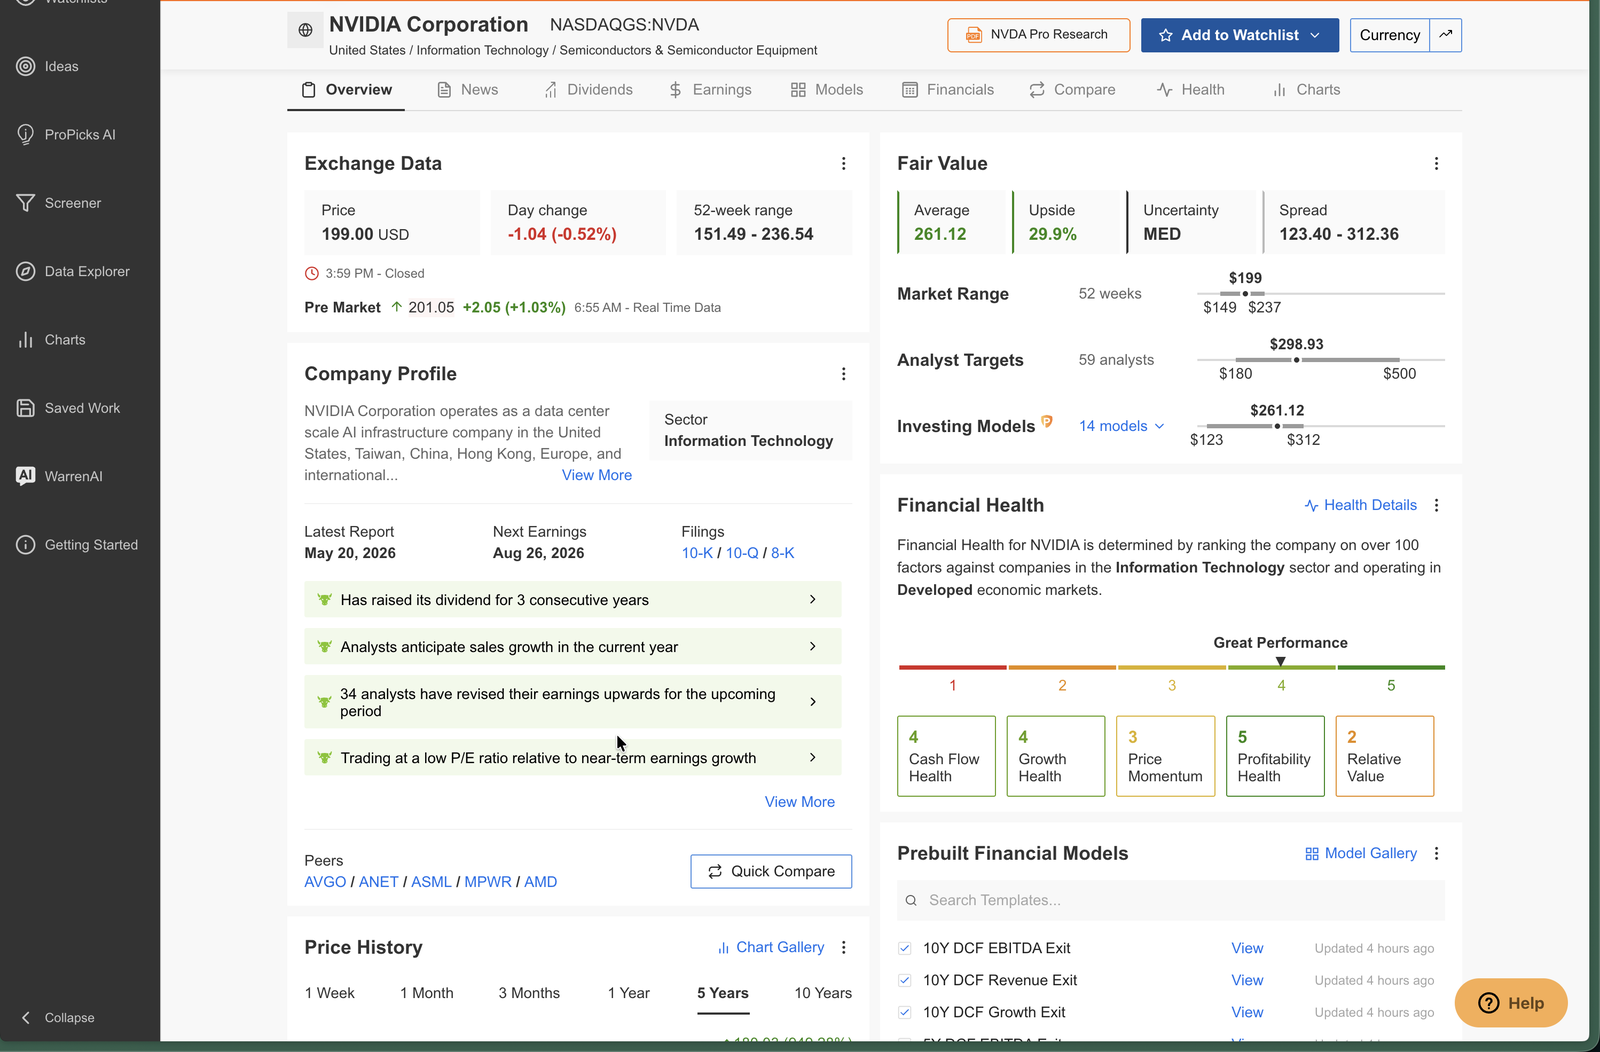
Task: Open the 10-K filing link
Action: click(x=697, y=553)
